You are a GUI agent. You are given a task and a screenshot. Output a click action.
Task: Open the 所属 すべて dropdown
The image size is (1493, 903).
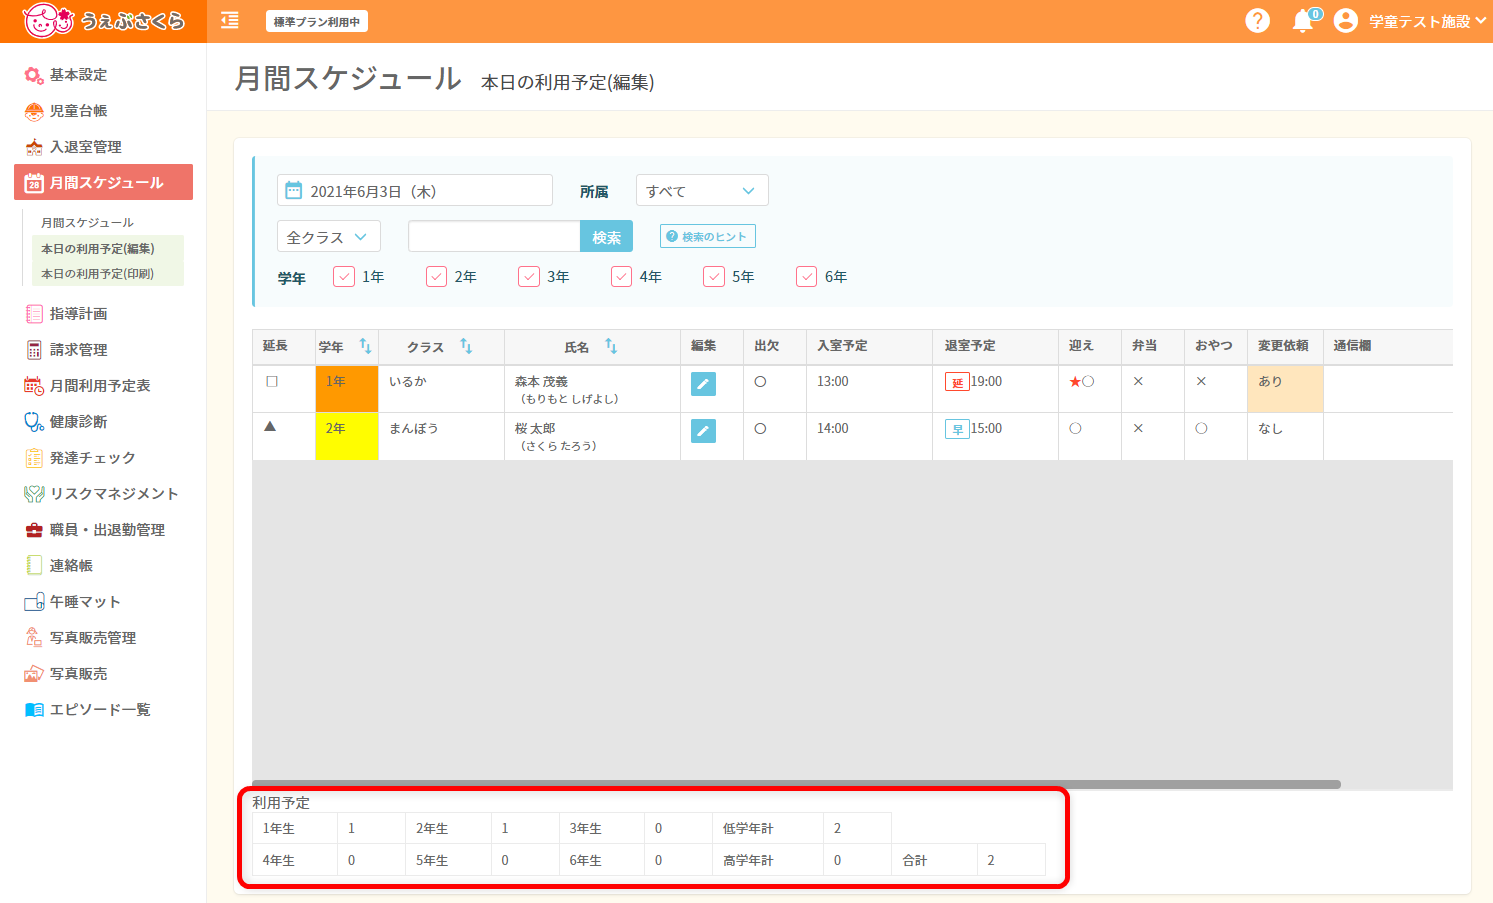click(x=702, y=191)
